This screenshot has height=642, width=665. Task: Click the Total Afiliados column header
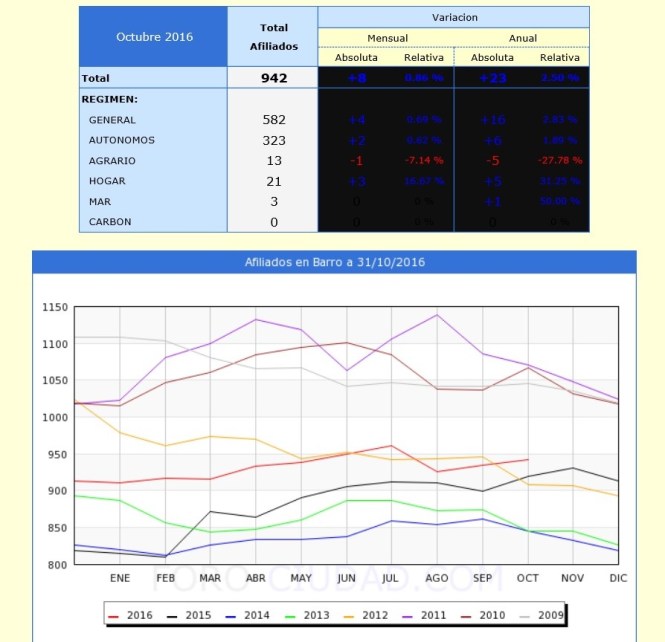[273, 37]
